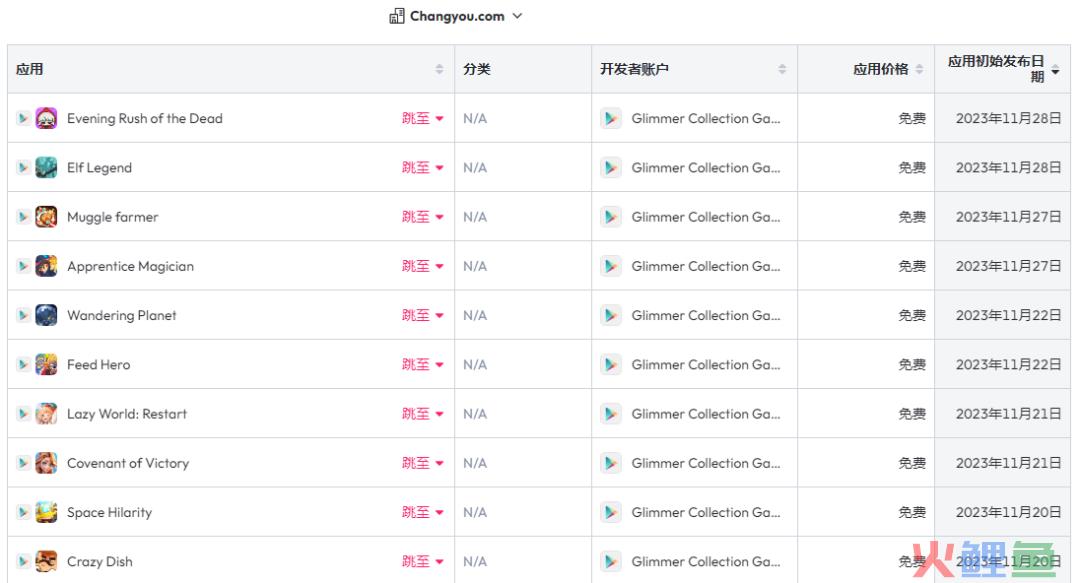This screenshot has width=1080, height=583.
Task: Open the Covenant of Victory app page
Action: pyautogui.click(x=127, y=463)
